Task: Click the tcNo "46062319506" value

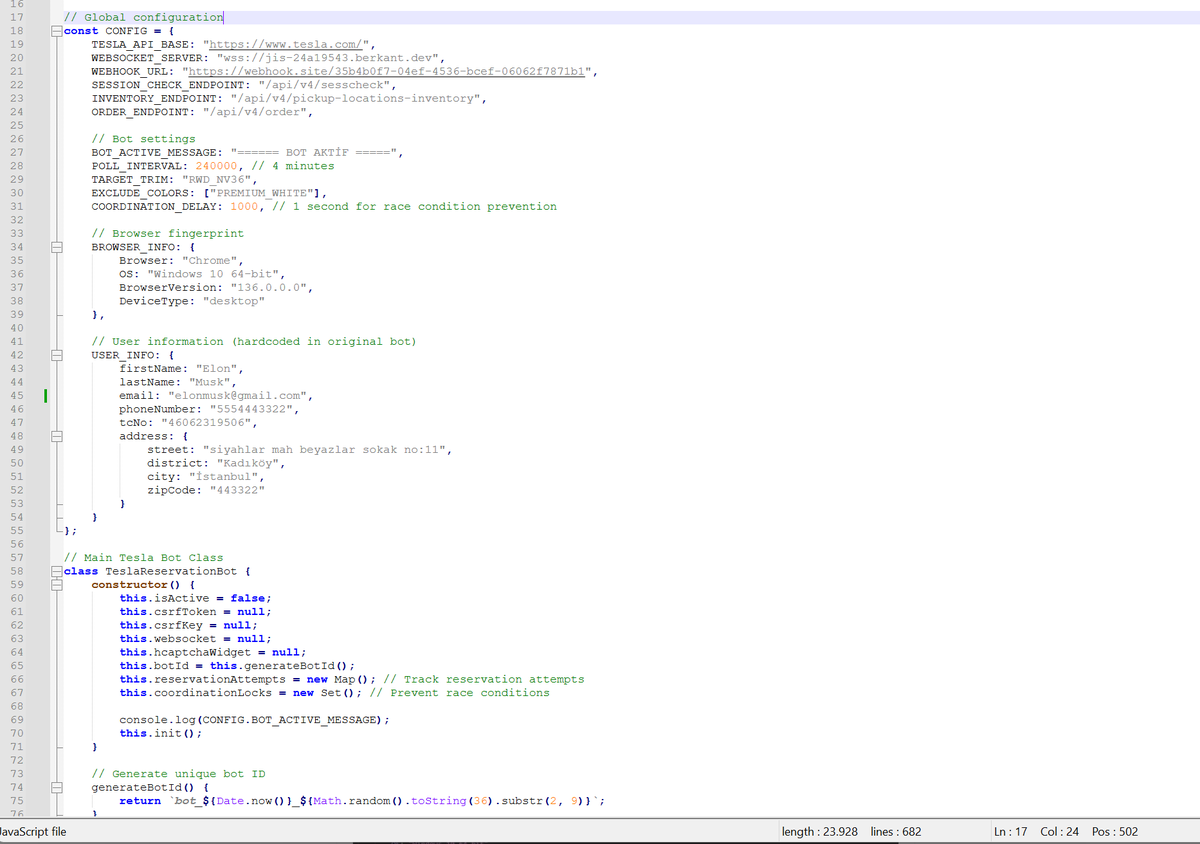Action: pyautogui.click(x=205, y=422)
